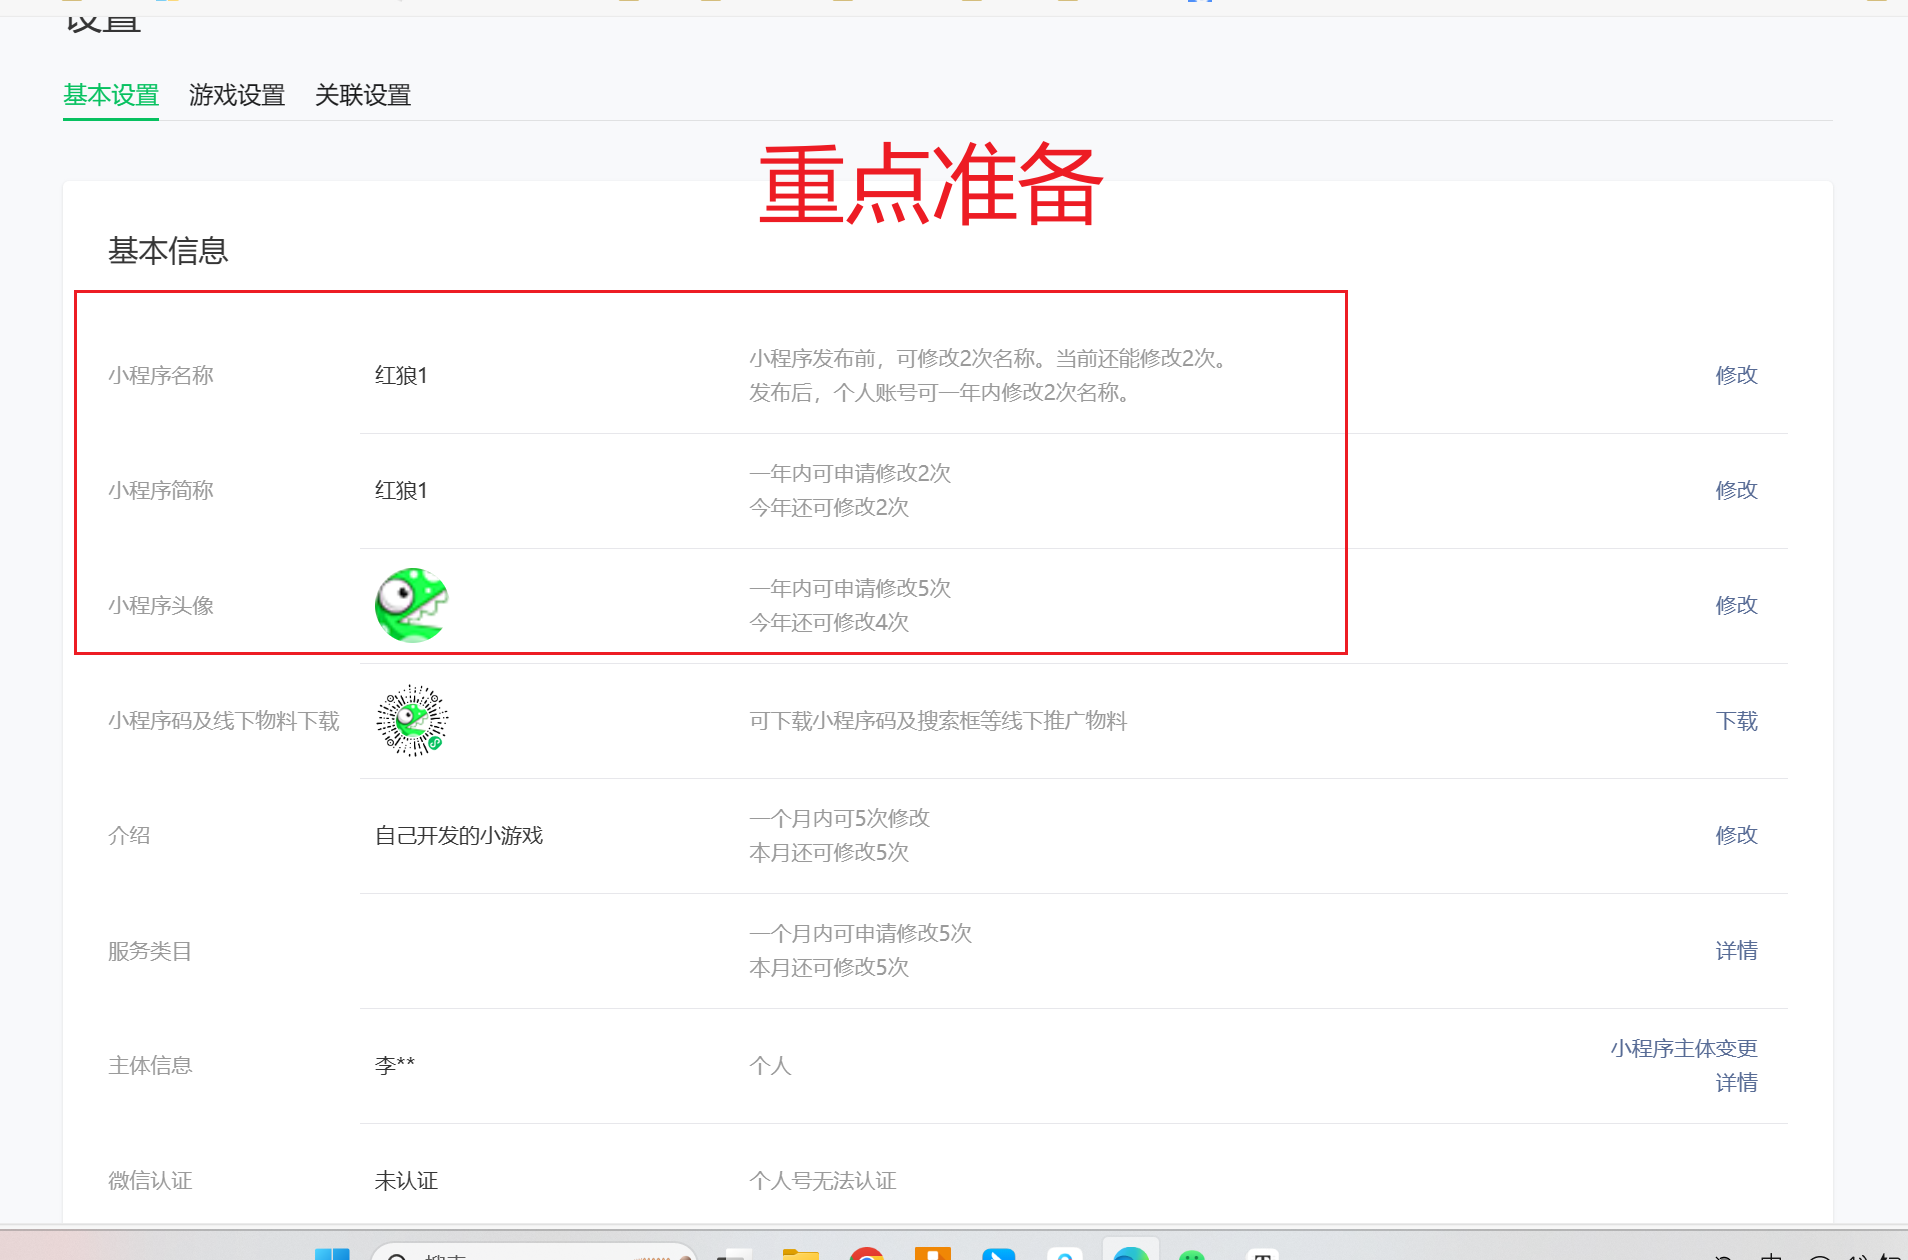This screenshot has width=1908, height=1260.
Task: Open the 游戏设置 tab
Action: tap(237, 95)
